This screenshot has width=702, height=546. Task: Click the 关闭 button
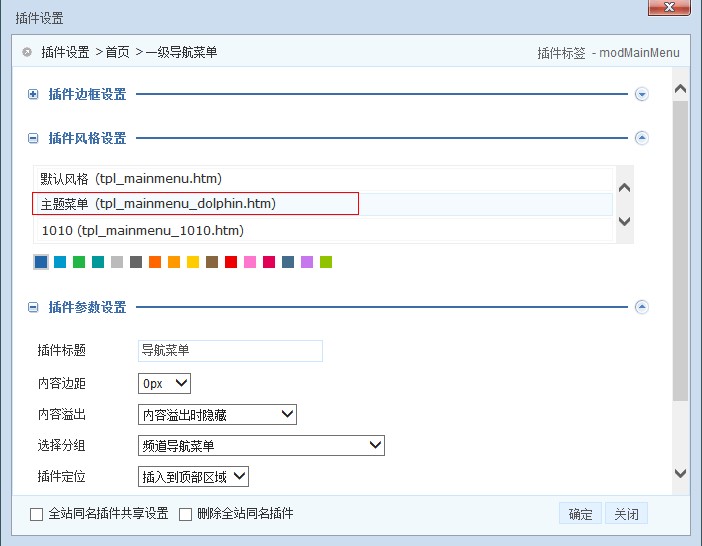626,514
